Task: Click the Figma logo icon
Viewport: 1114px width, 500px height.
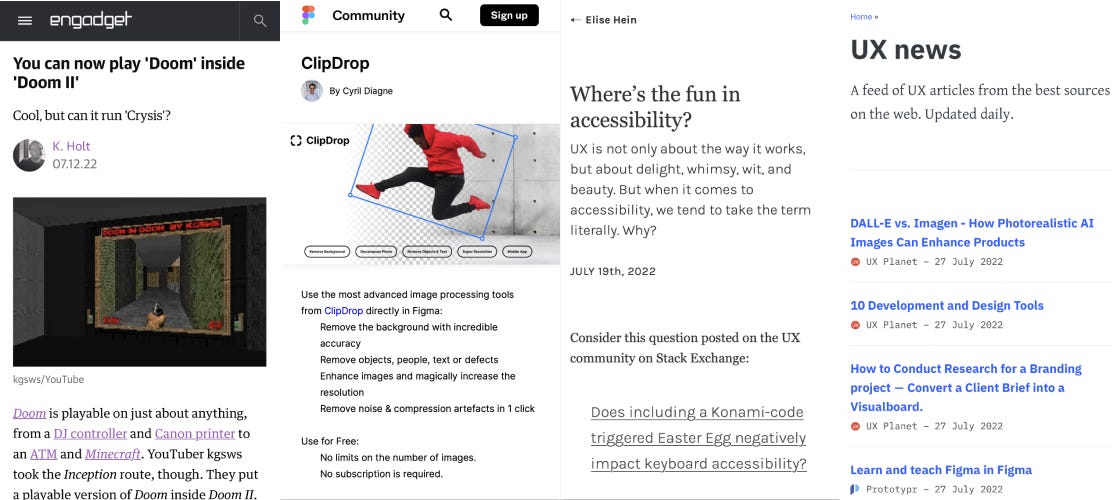Action: 308,15
